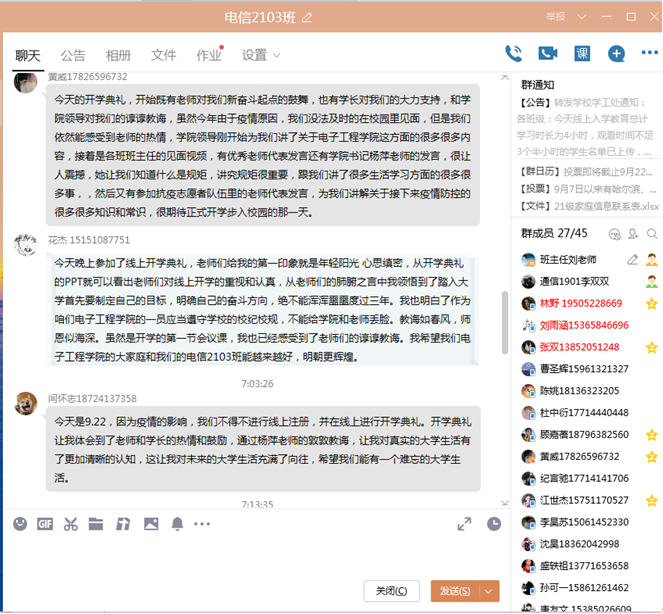Click the send image icon
This screenshot has width=663, height=614.
tap(150, 523)
